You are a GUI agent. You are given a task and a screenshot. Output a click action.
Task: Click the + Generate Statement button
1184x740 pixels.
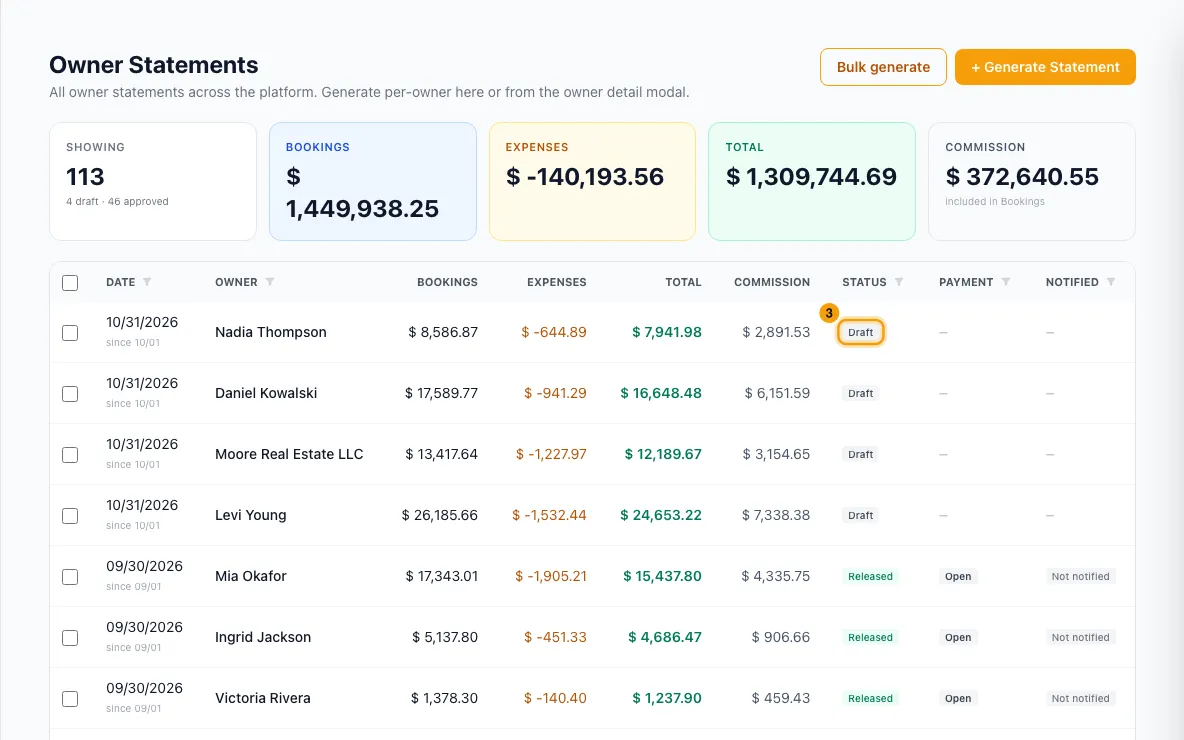(x=1045, y=67)
